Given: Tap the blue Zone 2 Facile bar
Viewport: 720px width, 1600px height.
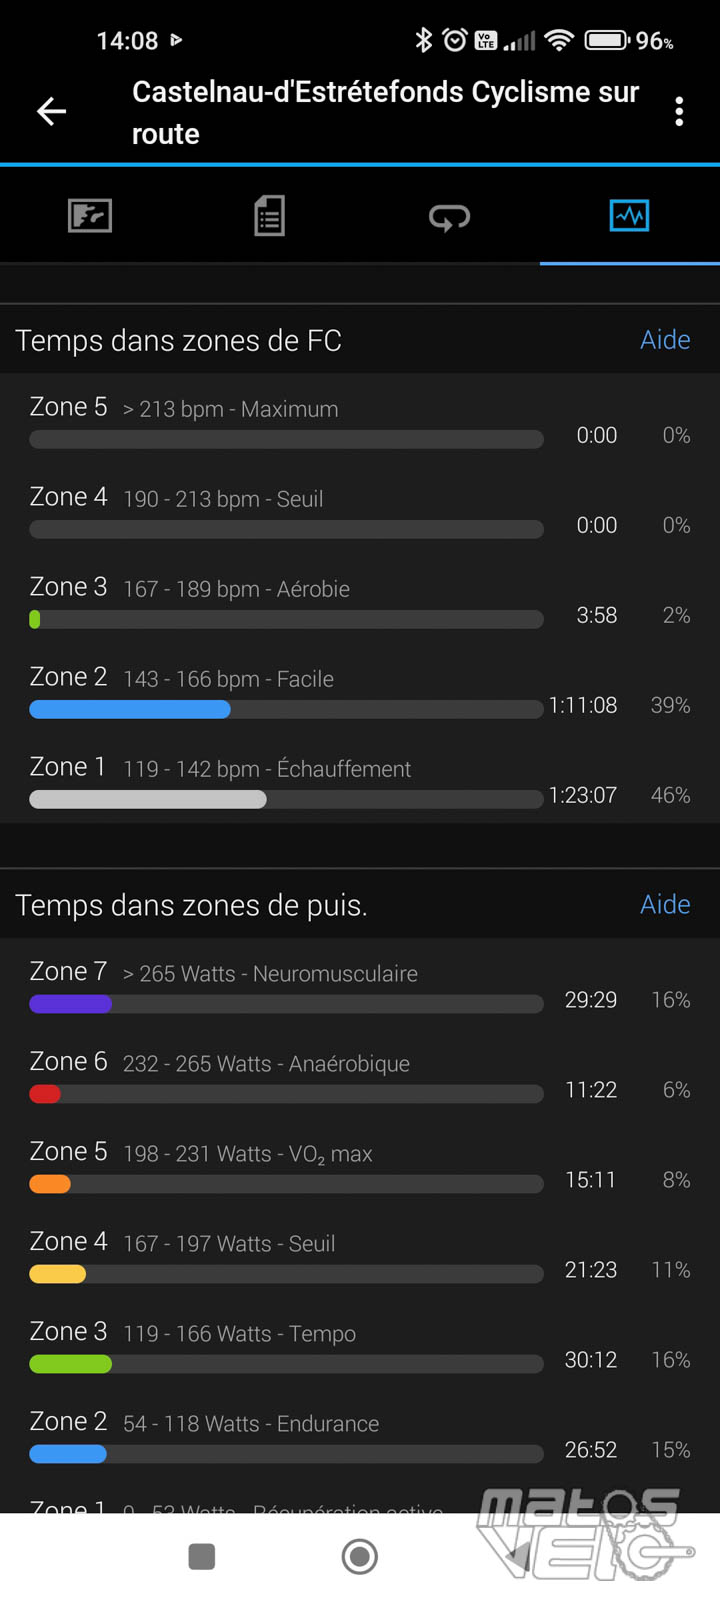Looking at the screenshot, I should coord(130,709).
